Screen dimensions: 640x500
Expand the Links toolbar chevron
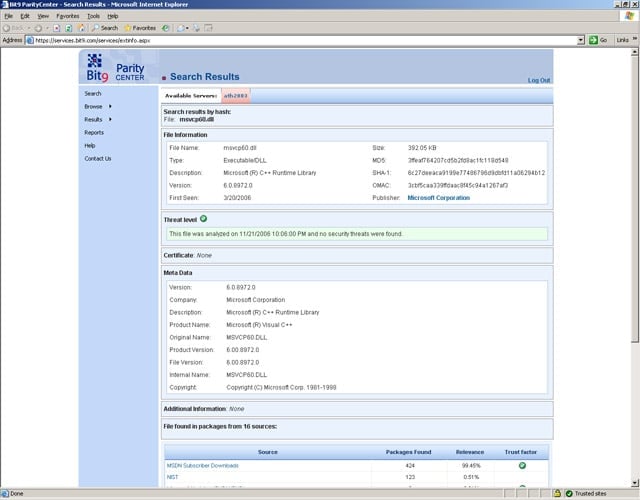coord(635,39)
